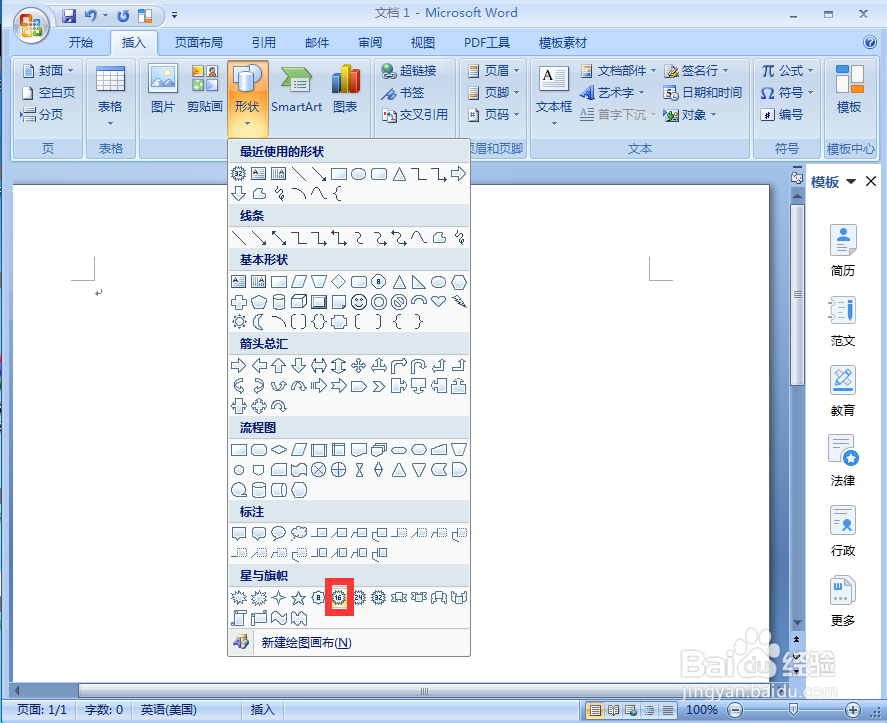
Task: Click the 英语(美国) language indicator
Action: pyautogui.click(x=169, y=710)
